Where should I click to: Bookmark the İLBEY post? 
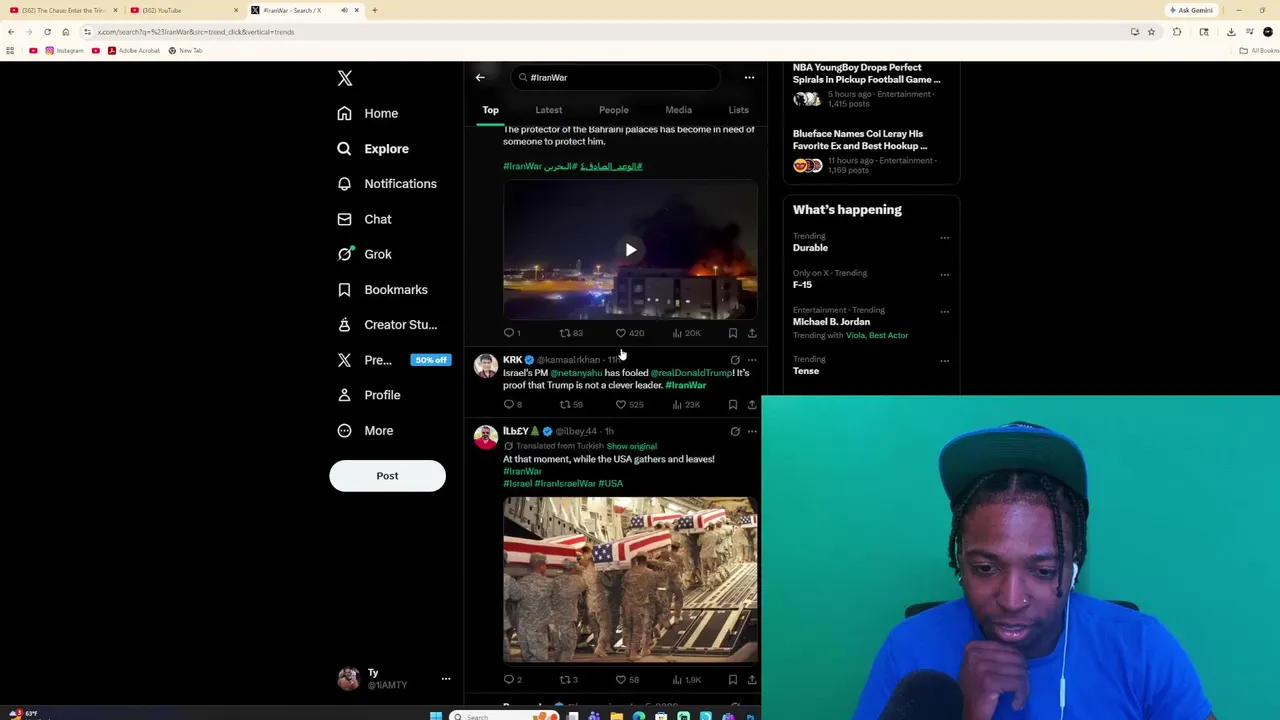tap(733, 680)
